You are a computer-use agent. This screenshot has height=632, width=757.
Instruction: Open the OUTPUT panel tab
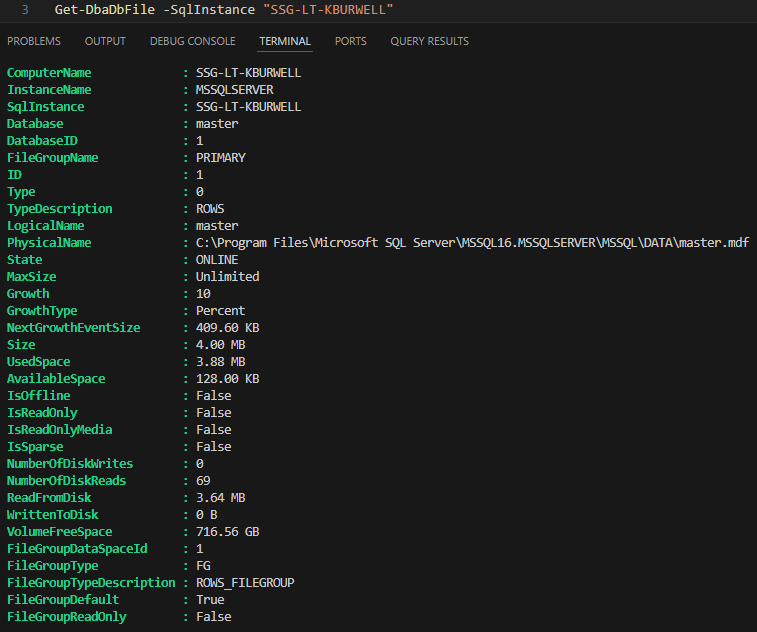tap(105, 41)
